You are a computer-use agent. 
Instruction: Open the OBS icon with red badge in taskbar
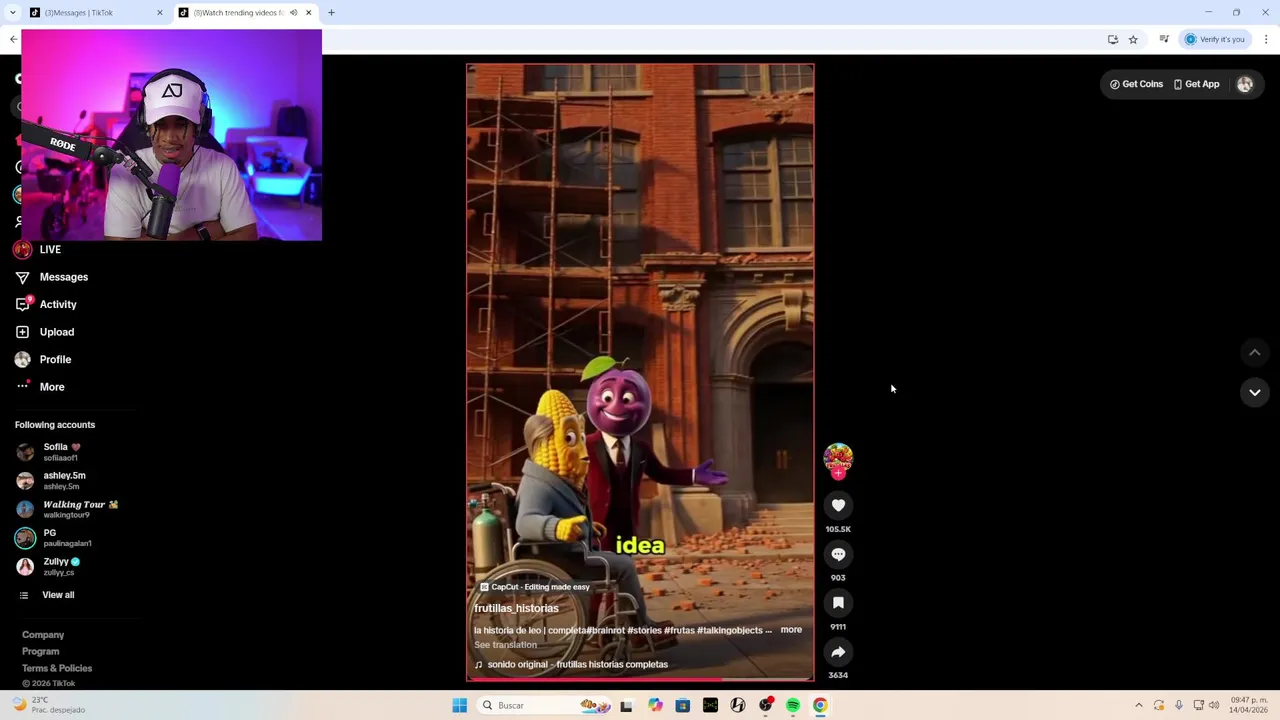click(766, 706)
